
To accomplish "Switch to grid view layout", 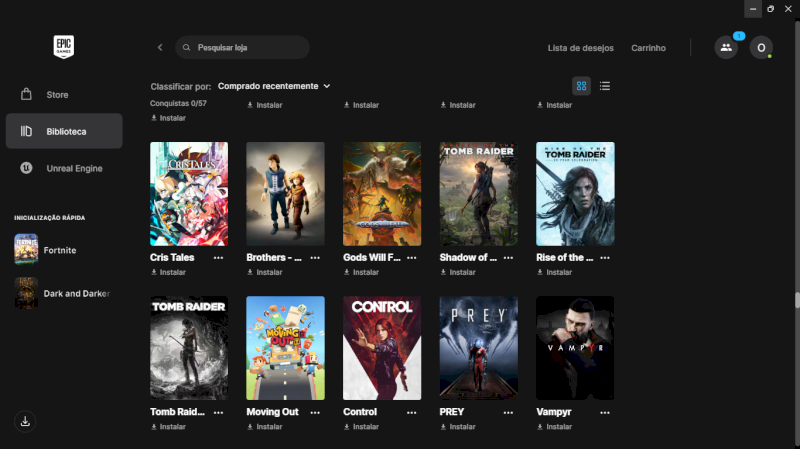I will point(581,86).
